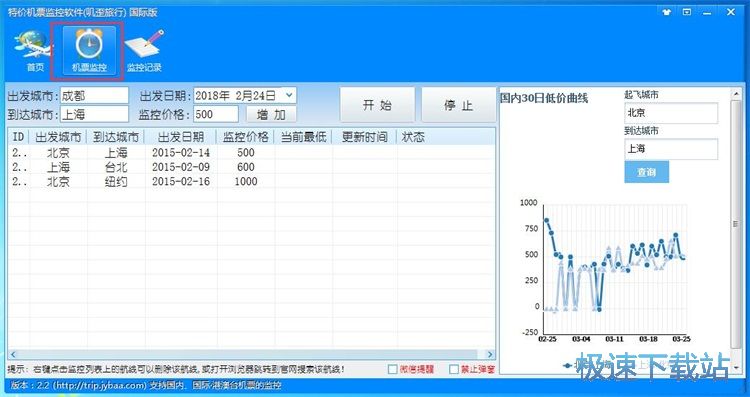
Task: Open the 监控记录 notepad icon
Action: [x=144, y=50]
